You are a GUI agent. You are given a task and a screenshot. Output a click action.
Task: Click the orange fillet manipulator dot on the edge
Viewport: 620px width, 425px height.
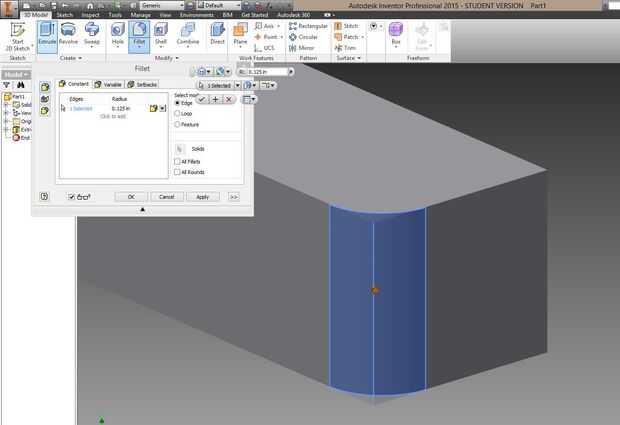(x=375, y=291)
